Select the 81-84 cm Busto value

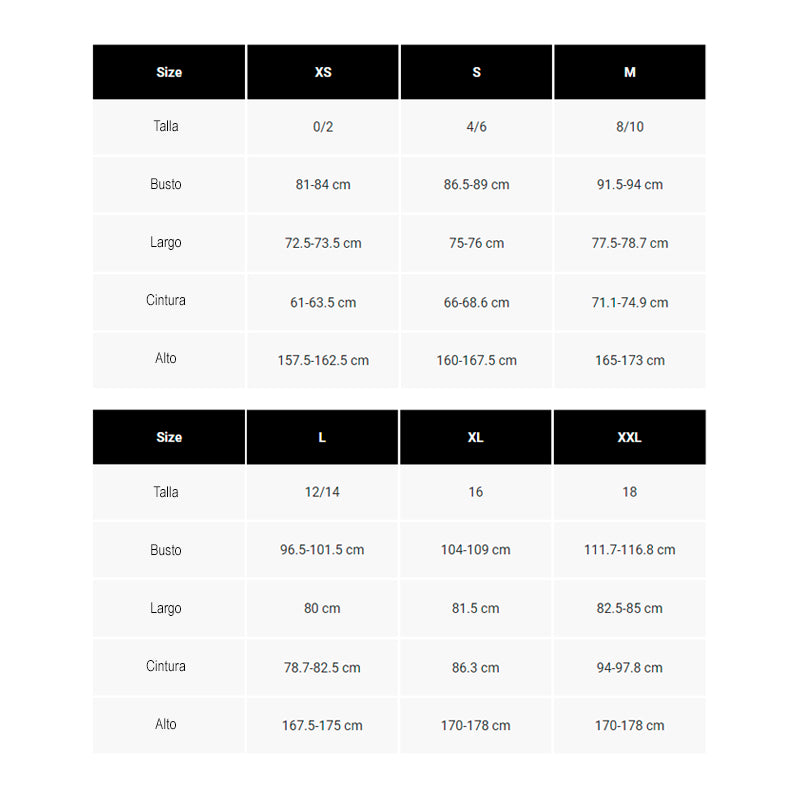[x=322, y=185]
